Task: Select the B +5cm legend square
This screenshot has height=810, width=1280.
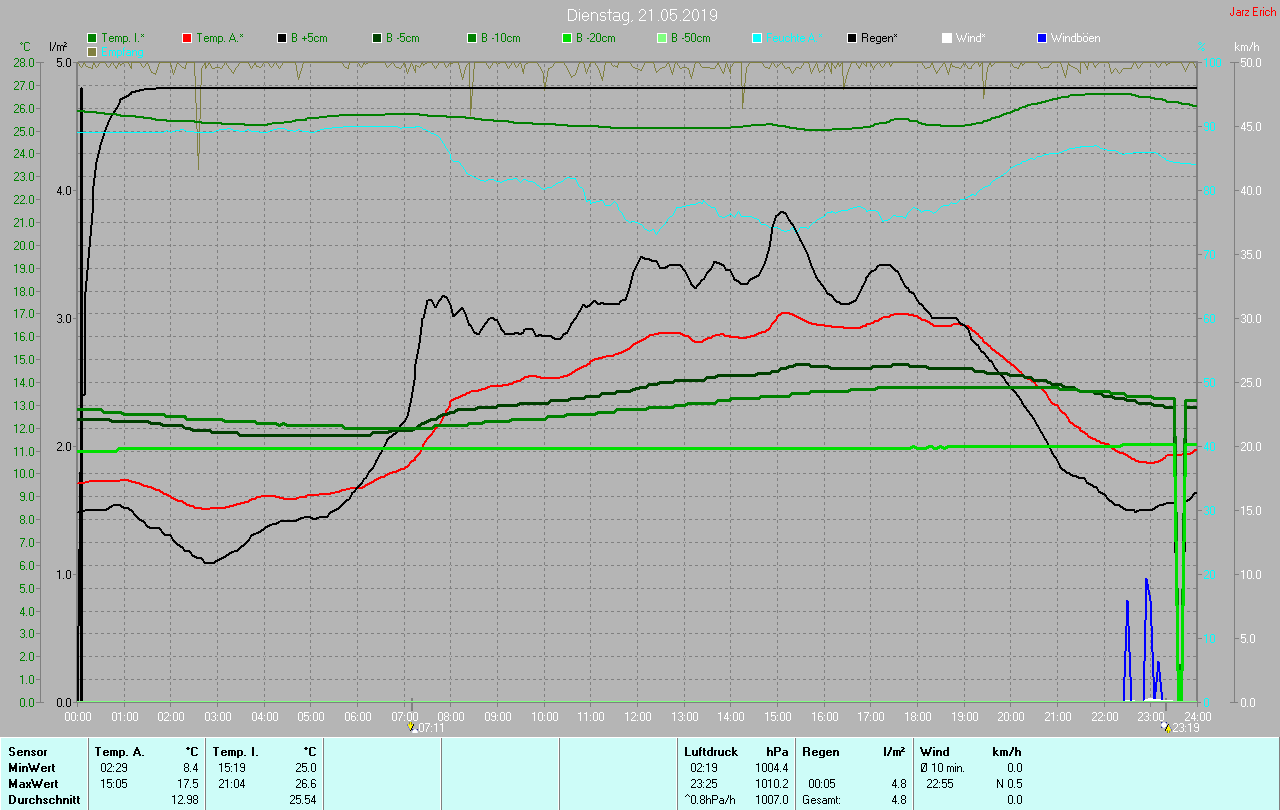Action: [x=282, y=38]
